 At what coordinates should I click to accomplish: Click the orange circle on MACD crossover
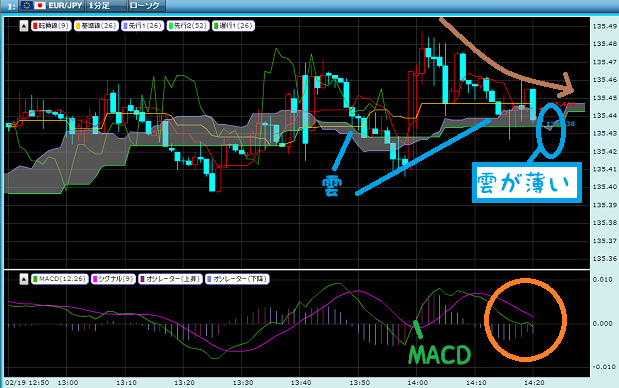pos(525,319)
